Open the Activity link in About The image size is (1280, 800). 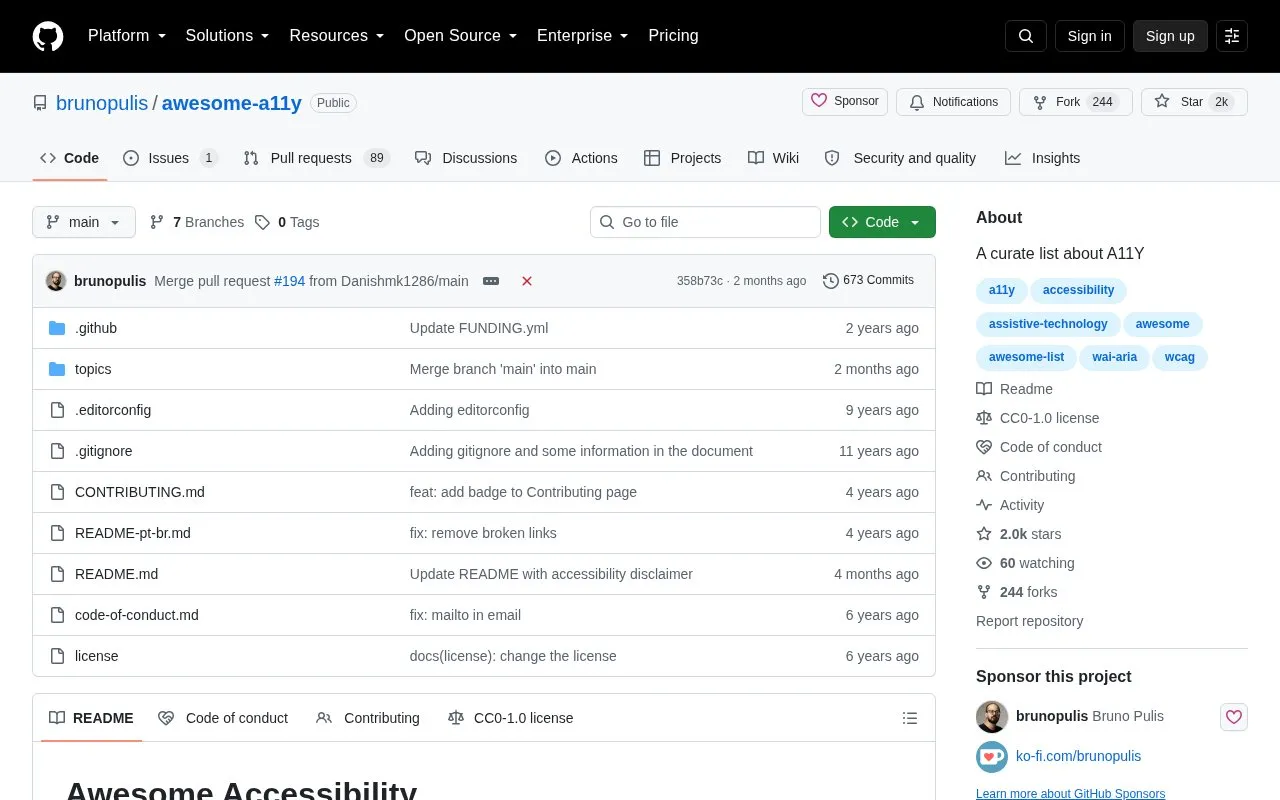[x=1010, y=505]
